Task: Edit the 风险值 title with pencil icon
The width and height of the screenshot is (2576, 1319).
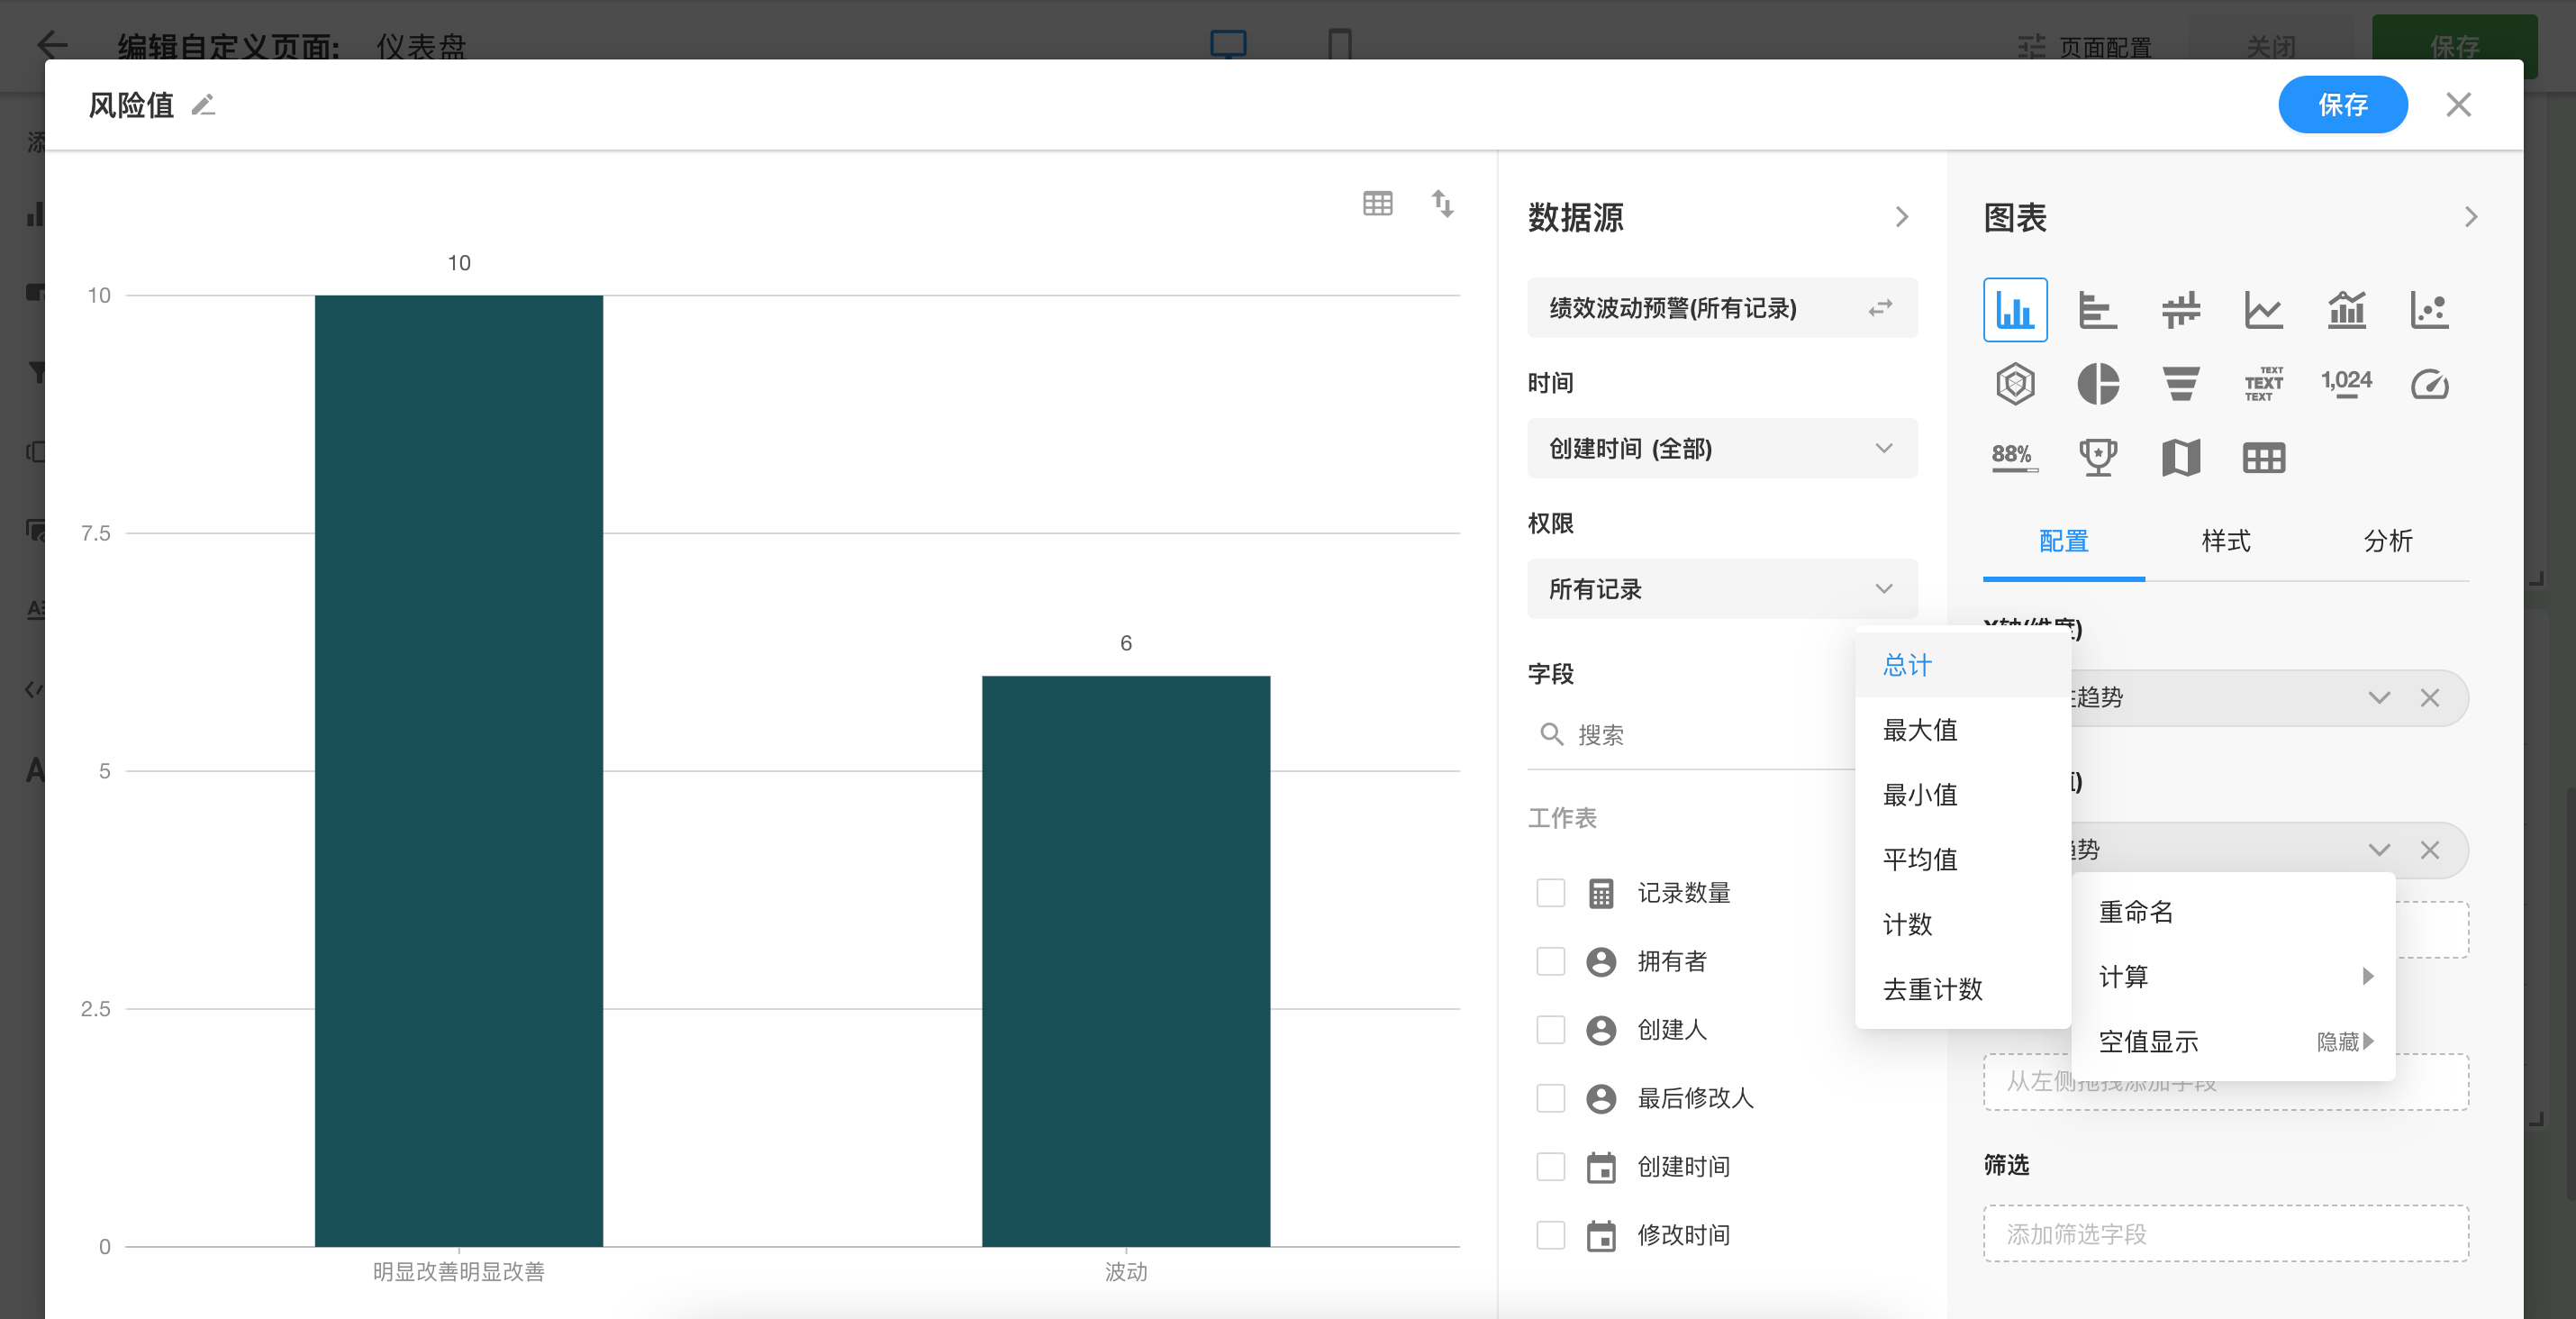Action: coord(204,105)
